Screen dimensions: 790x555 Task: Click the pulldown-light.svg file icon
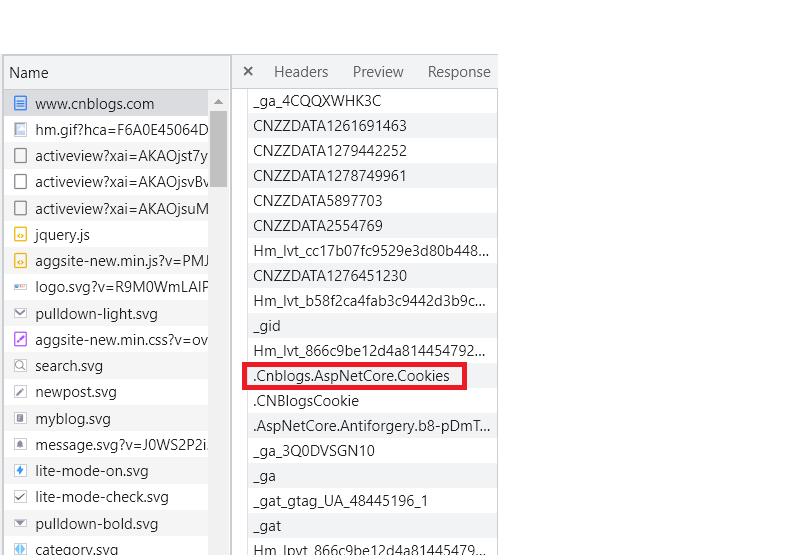20,313
